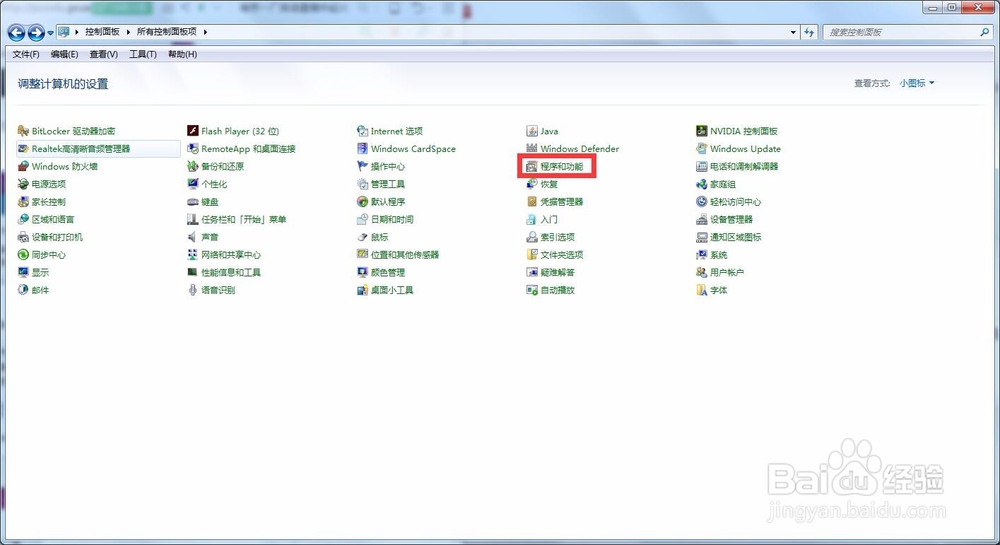Open 凭据管理器 credential manager link
The height and width of the screenshot is (545, 1000).
click(x=562, y=201)
